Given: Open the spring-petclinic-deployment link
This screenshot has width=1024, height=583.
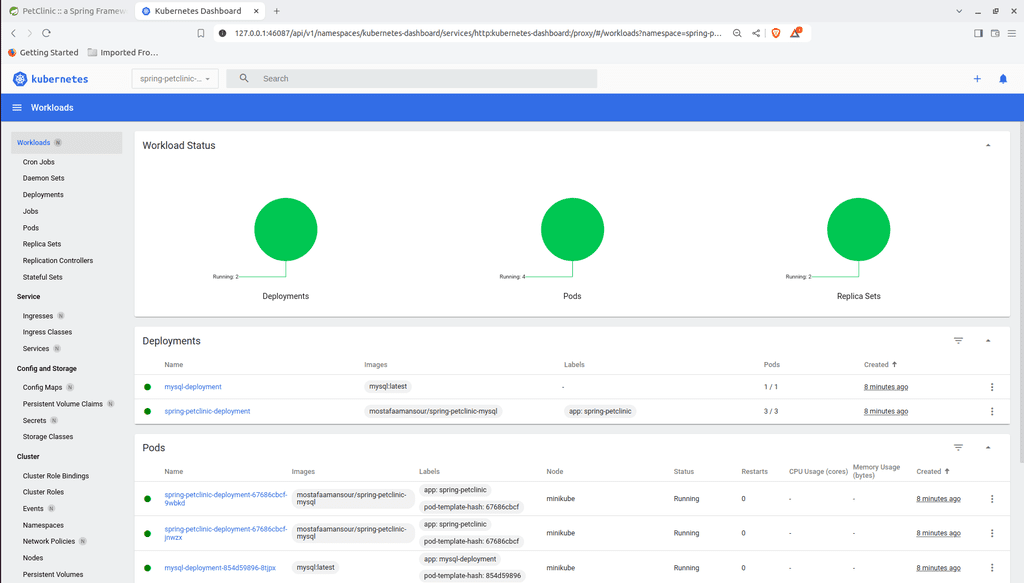Looking at the screenshot, I should (x=207, y=411).
